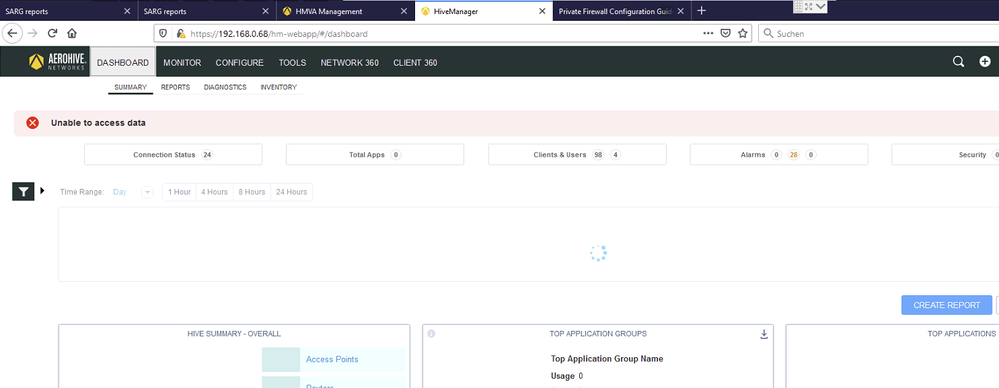999x388 pixels.
Task: Click Top Application Group Name text
Action: click(607, 359)
